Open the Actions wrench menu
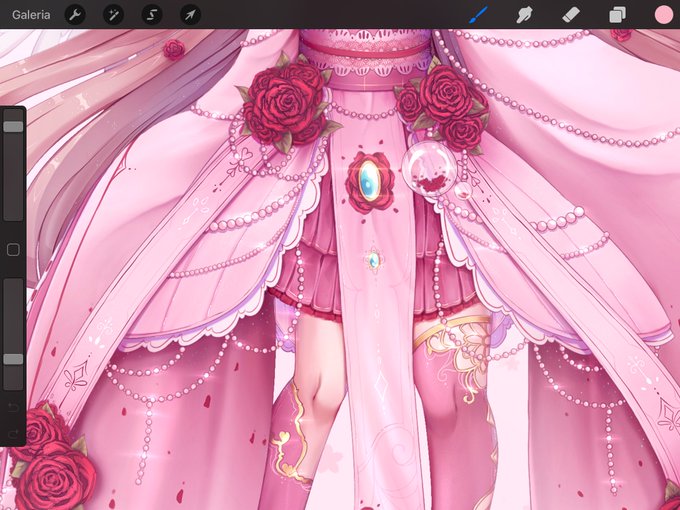The image size is (680, 510). coord(75,15)
